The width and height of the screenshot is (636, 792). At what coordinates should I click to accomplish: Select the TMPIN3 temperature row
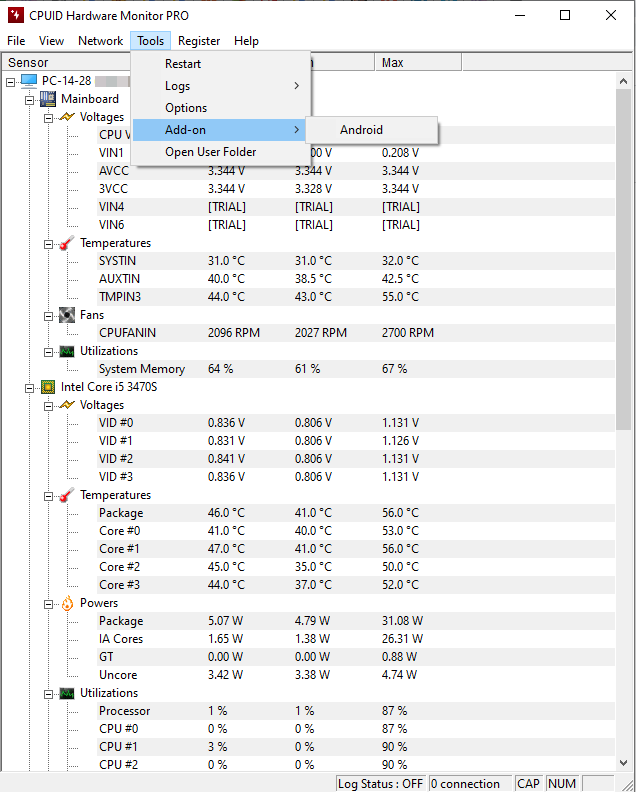point(356,297)
